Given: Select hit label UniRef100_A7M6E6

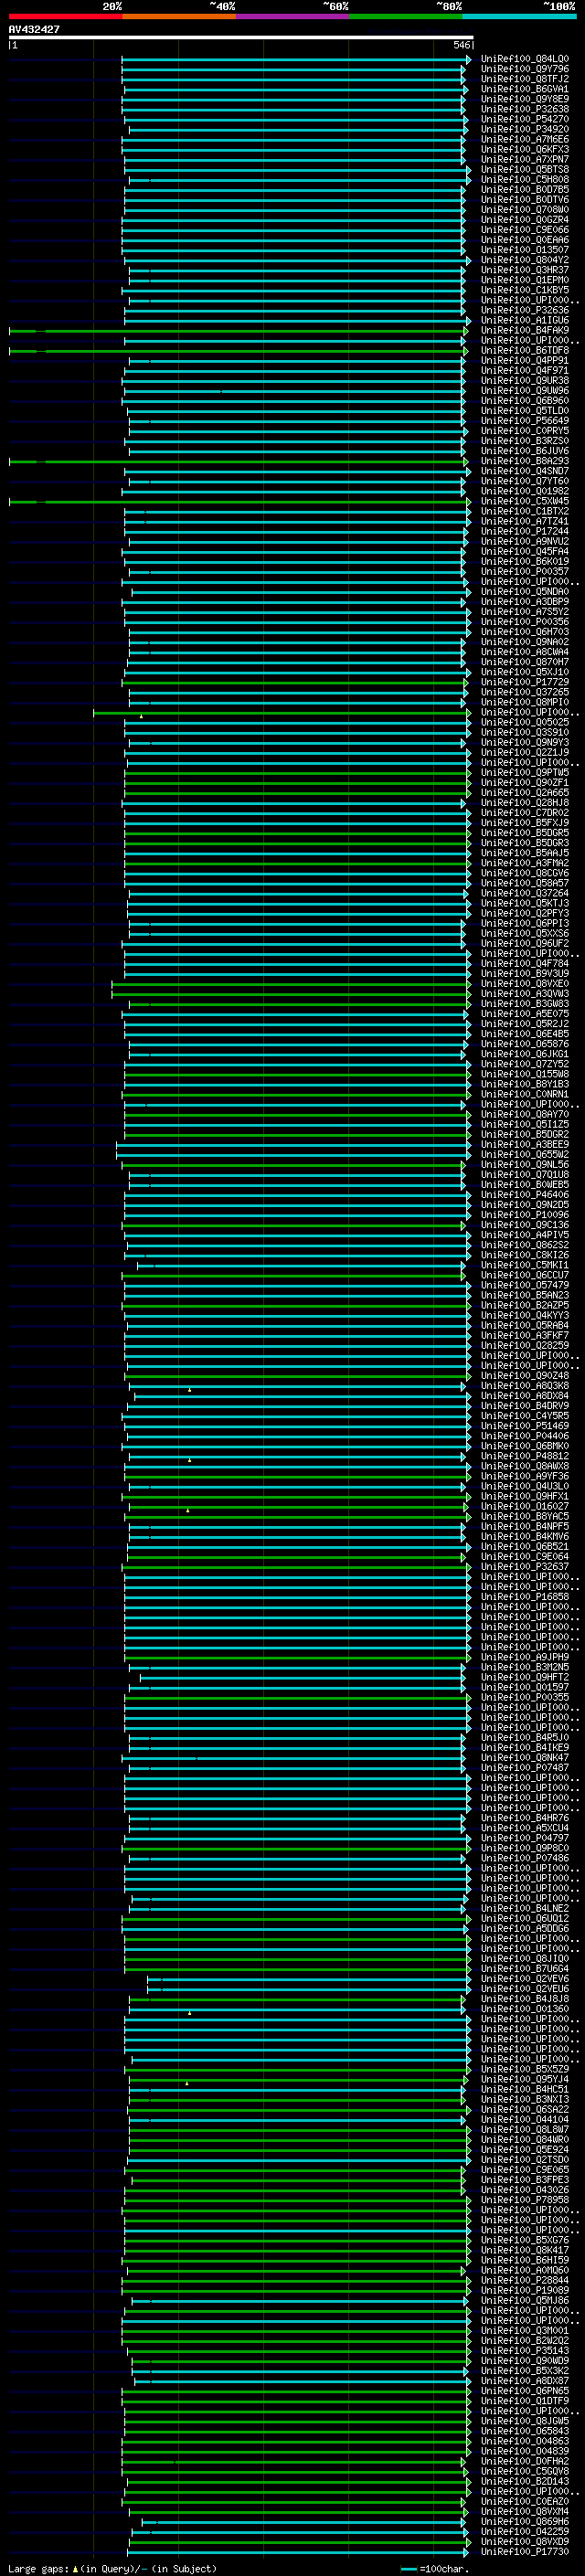Looking at the screenshot, I should point(524,139).
